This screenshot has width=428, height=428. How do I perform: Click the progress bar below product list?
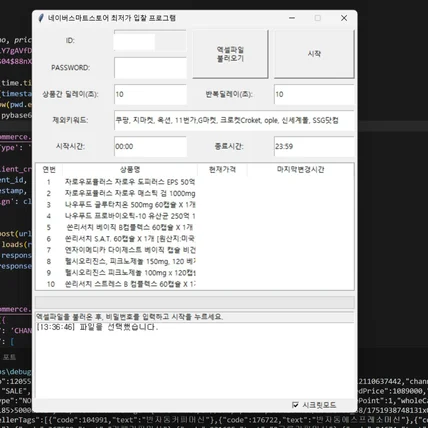click(195, 303)
